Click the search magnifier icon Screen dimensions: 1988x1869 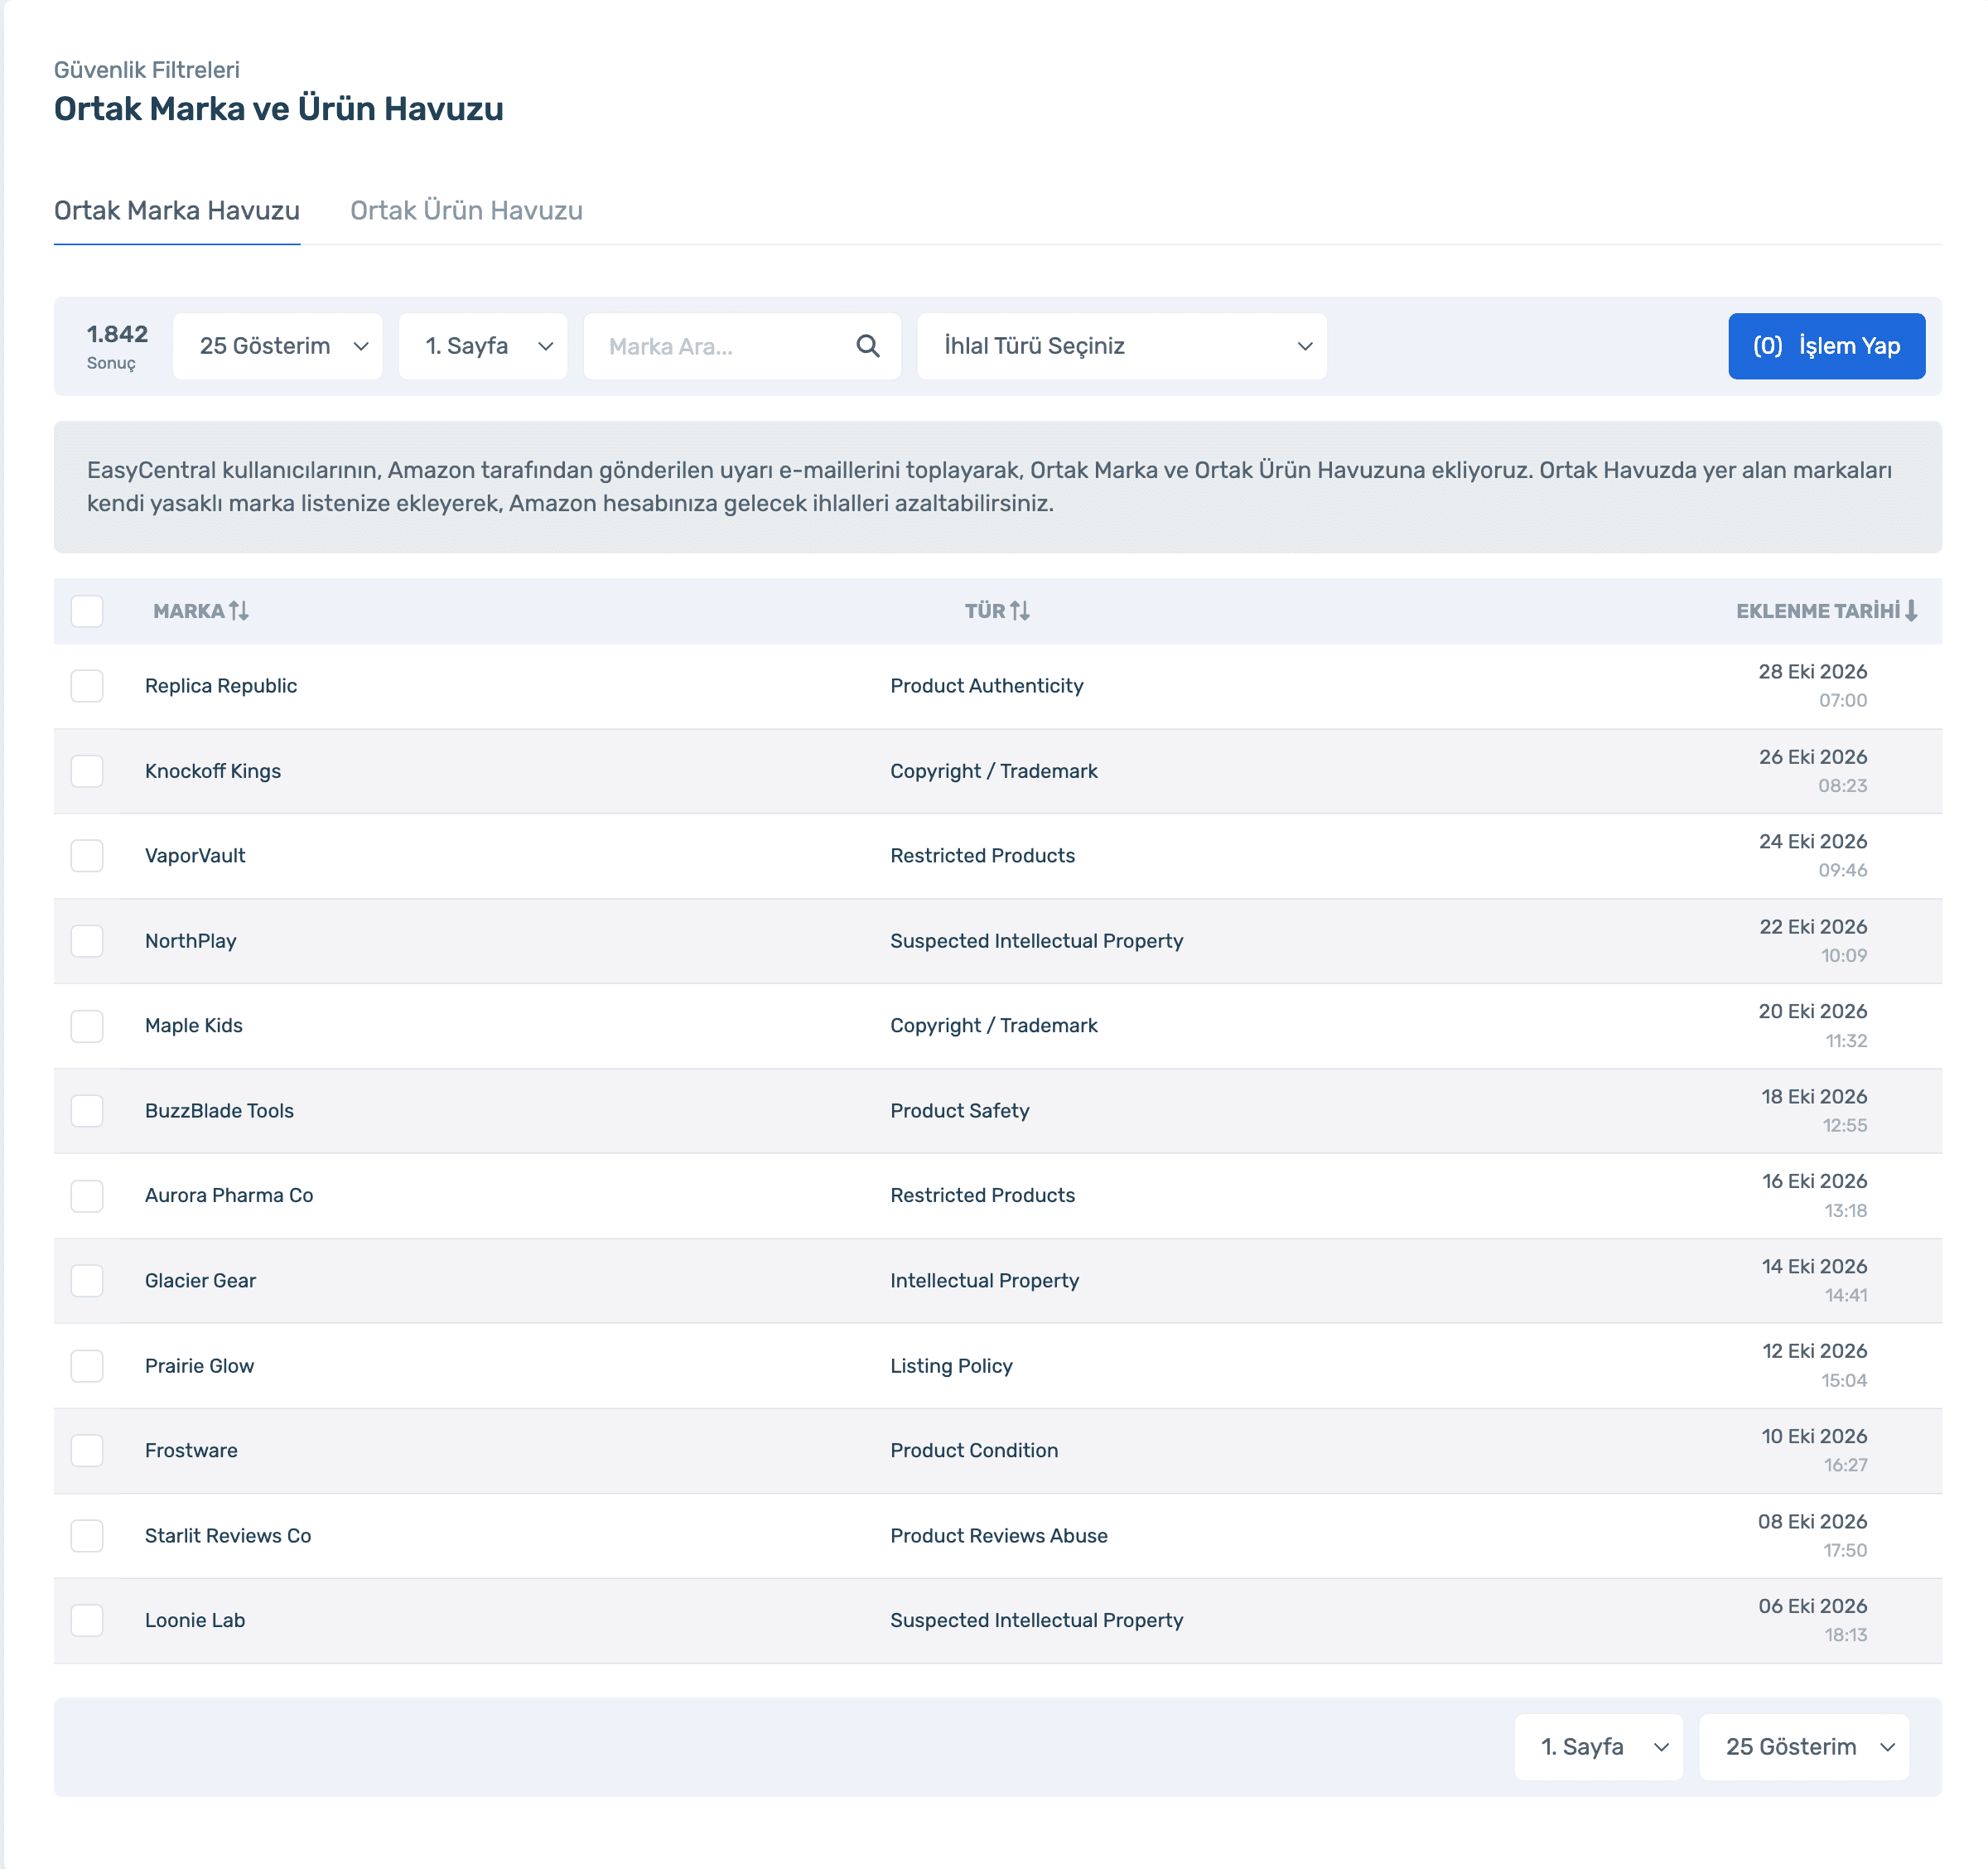pyautogui.click(x=868, y=346)
